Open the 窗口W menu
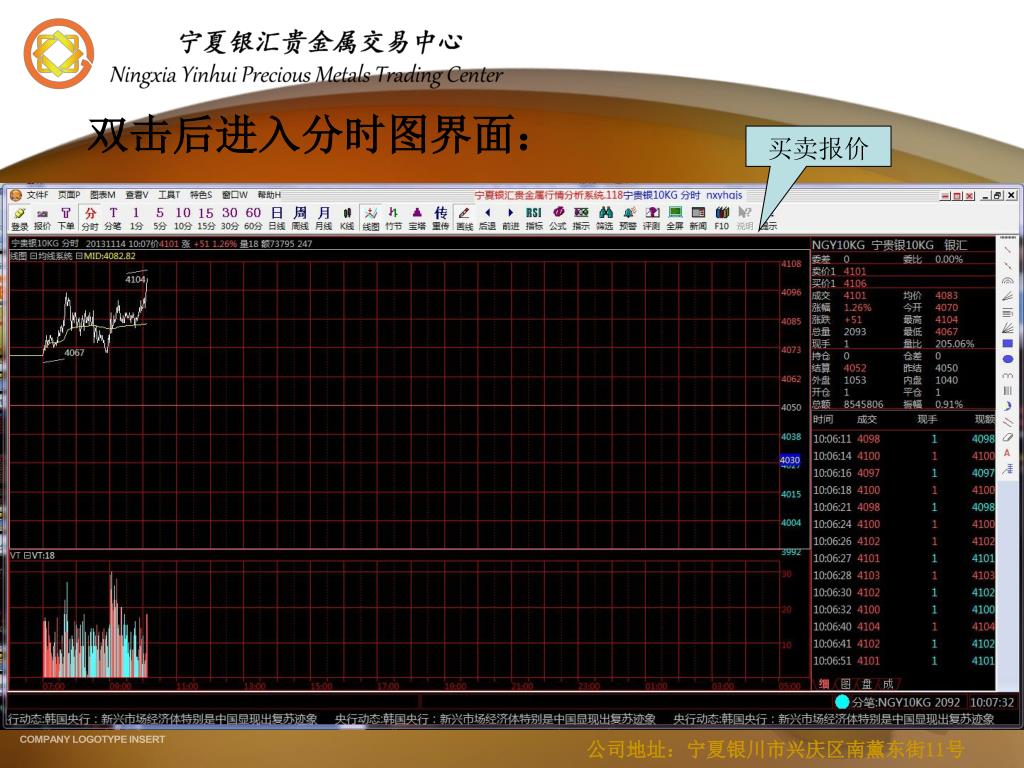Screen dimensions: 1024x768 click(234, 195)
